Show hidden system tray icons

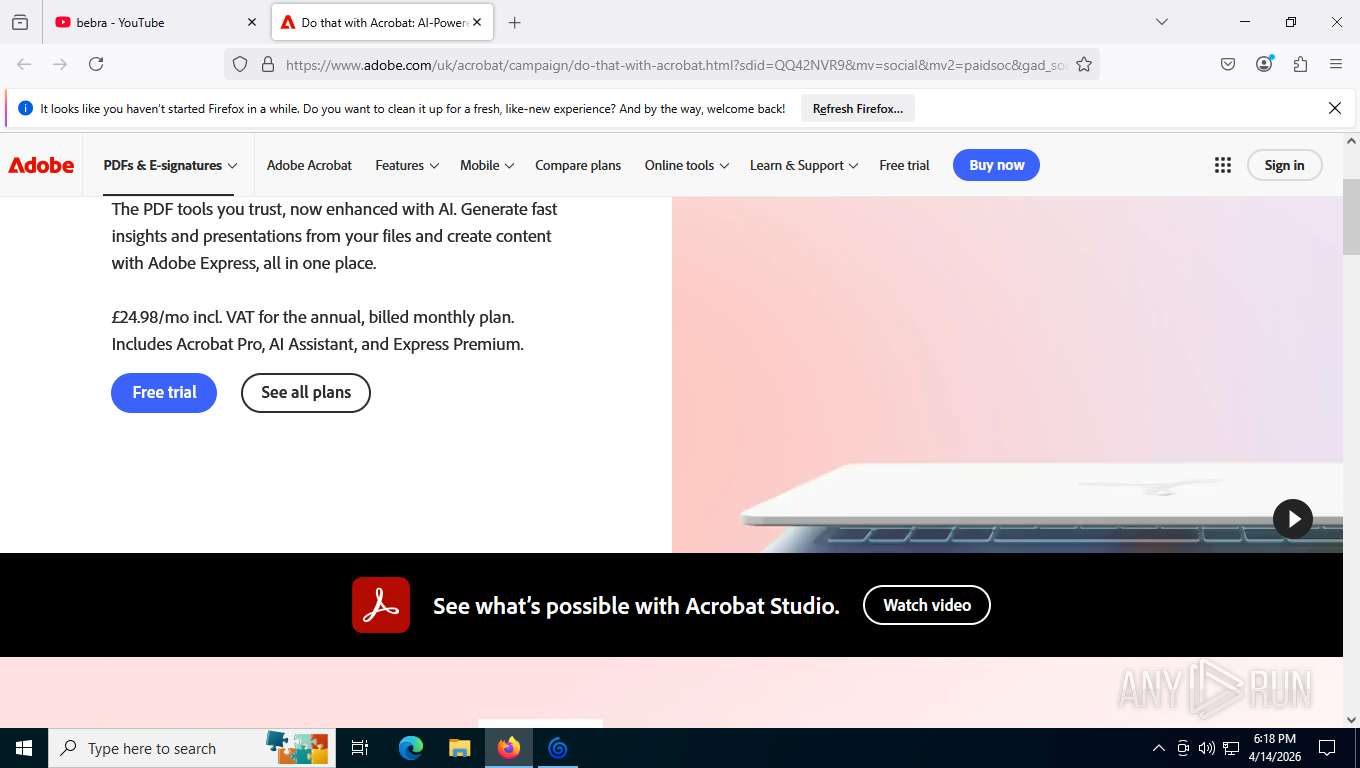tap(1159, 748)
